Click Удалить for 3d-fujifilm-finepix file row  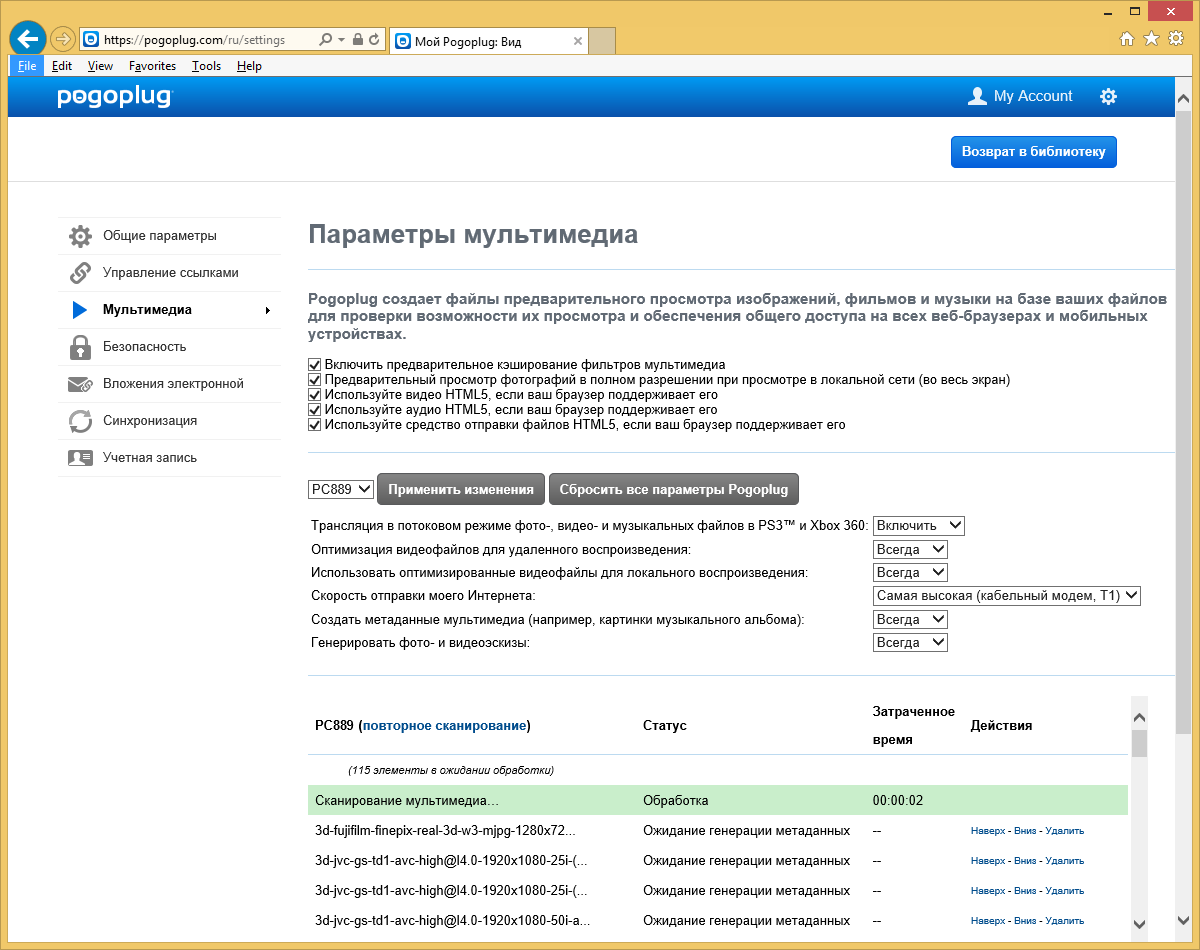tap(1064, 831)
